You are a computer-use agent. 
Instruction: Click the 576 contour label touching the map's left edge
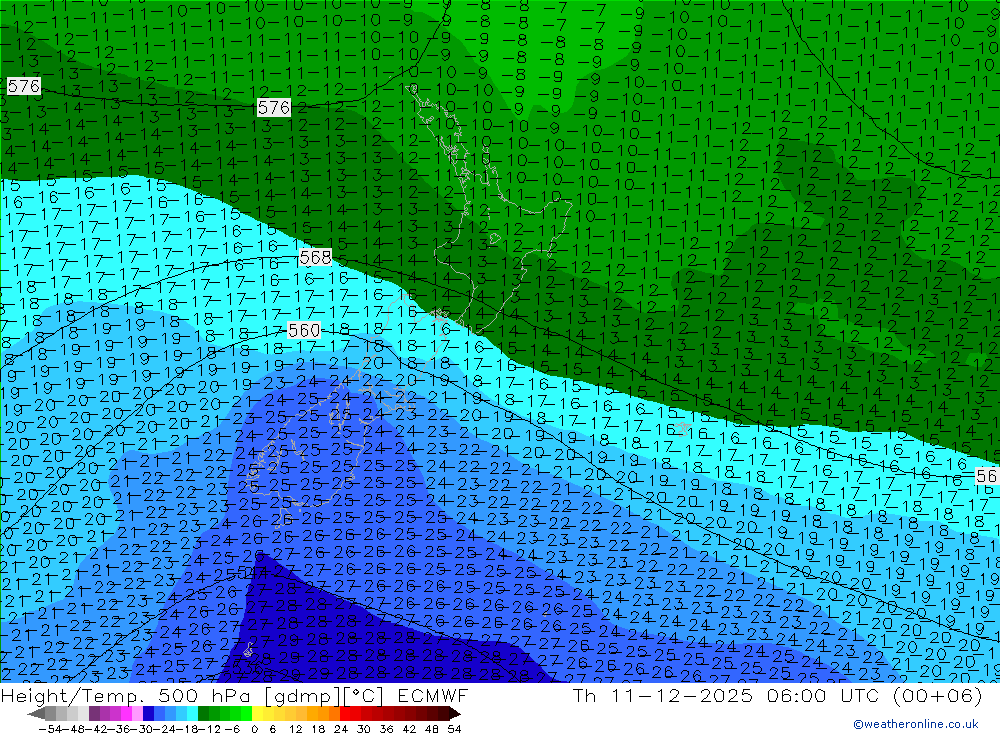coord(22,87)
